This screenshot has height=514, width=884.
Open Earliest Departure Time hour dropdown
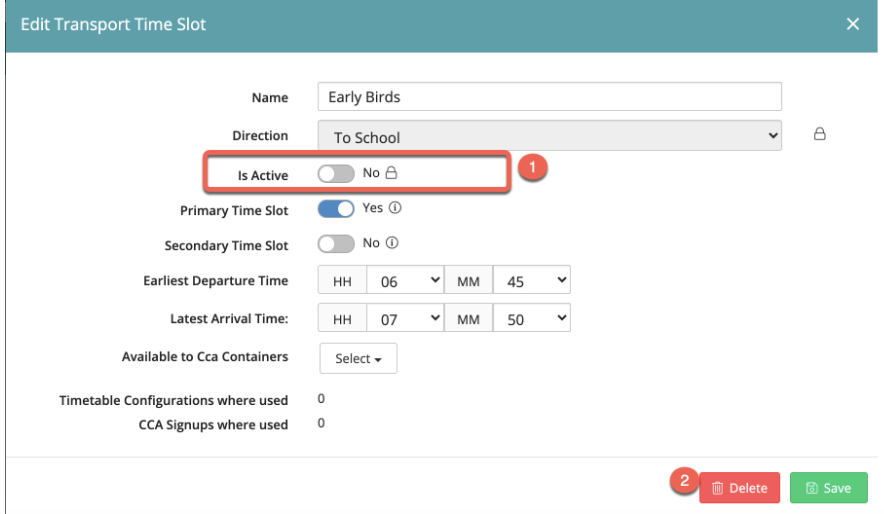[x=405, y=282]
